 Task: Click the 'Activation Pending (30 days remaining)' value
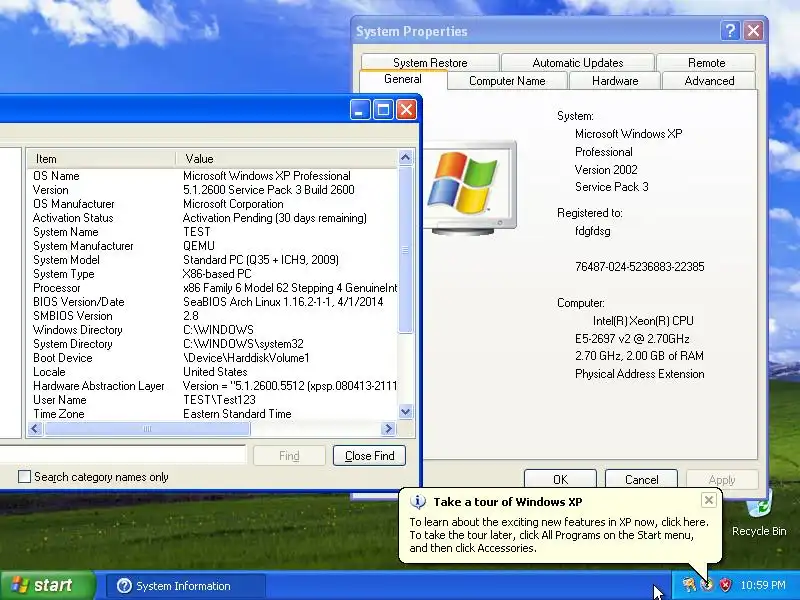[x=274, y=218]
